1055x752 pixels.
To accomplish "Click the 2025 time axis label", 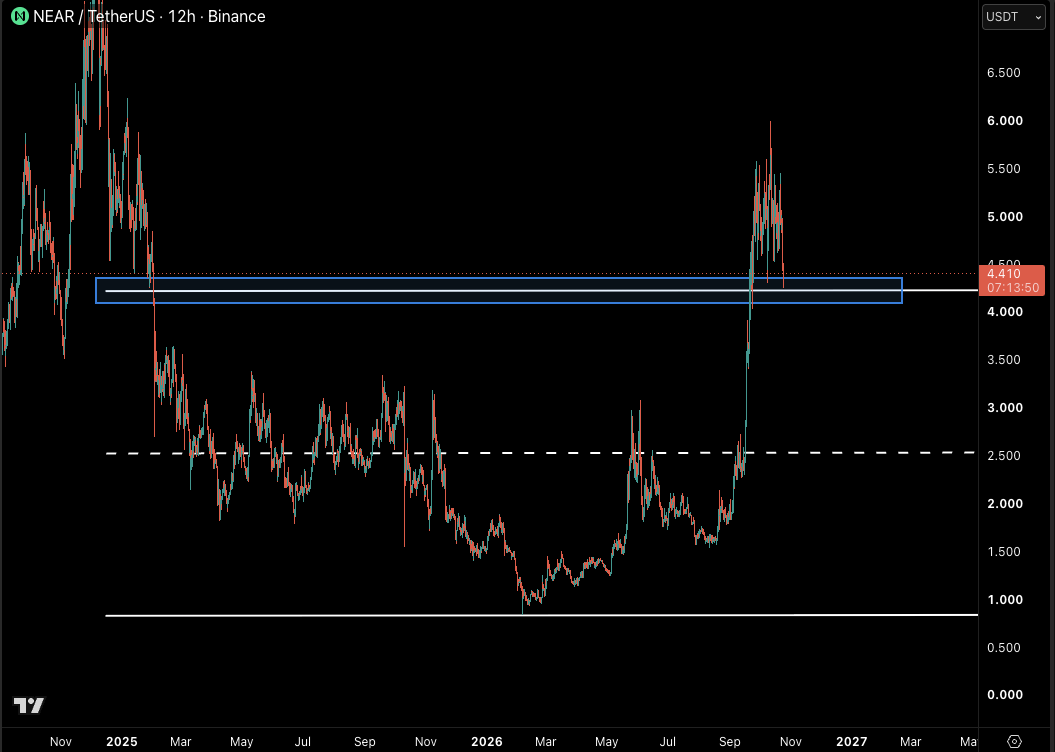I will point(122,741).
